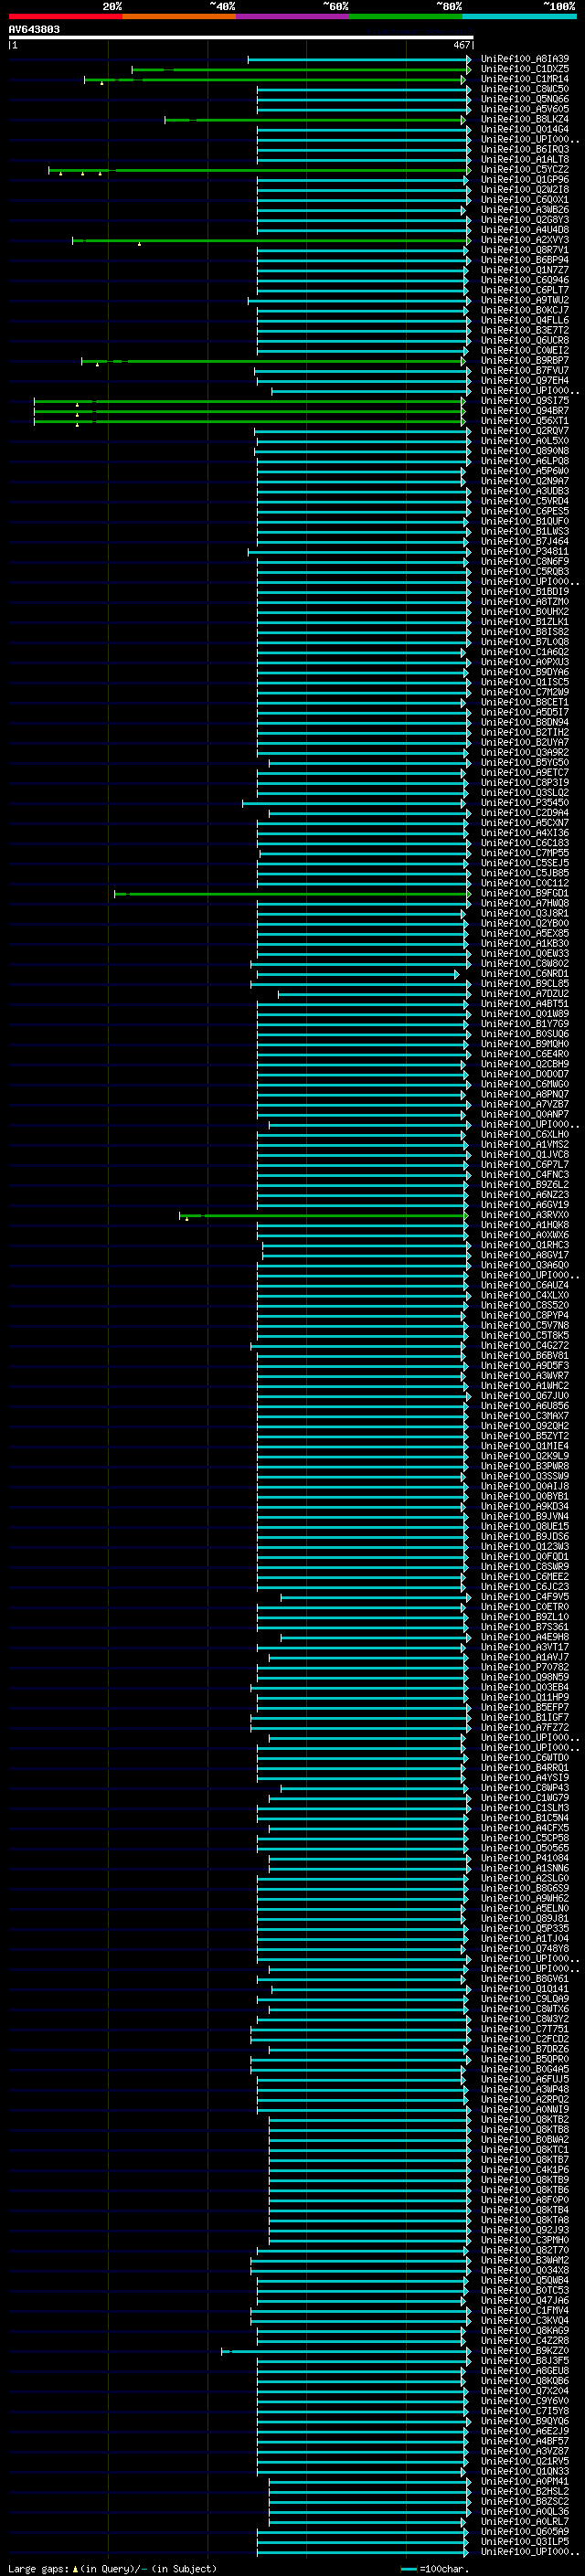Click the label UniRef100_C8S520
The image size is (585, 2576).
point(525,1305)
